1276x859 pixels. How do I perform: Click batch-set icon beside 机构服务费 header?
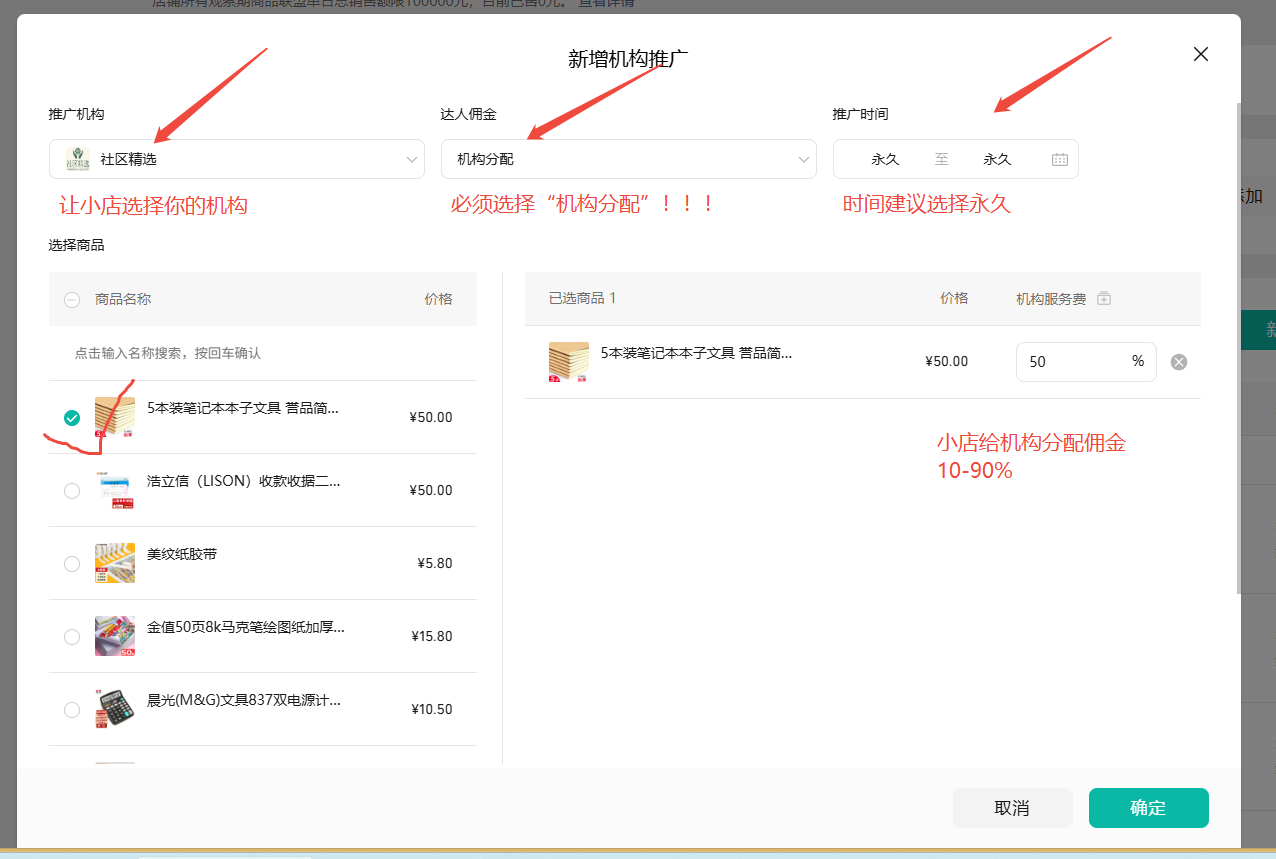(x=1104, y=298)
